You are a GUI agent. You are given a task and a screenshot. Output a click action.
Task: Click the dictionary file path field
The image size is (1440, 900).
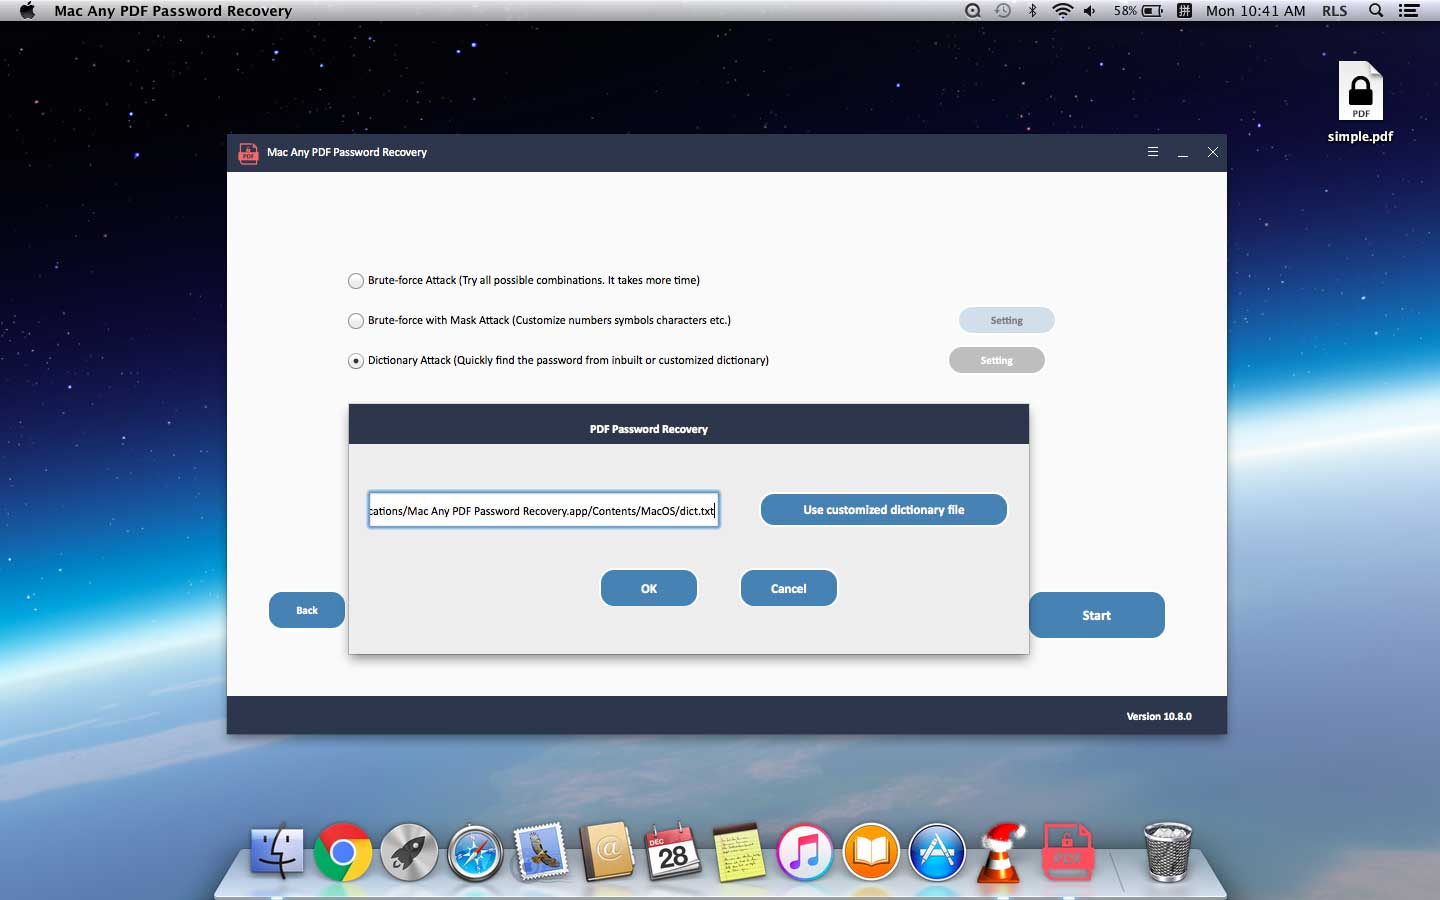click(x=543, y=510)
